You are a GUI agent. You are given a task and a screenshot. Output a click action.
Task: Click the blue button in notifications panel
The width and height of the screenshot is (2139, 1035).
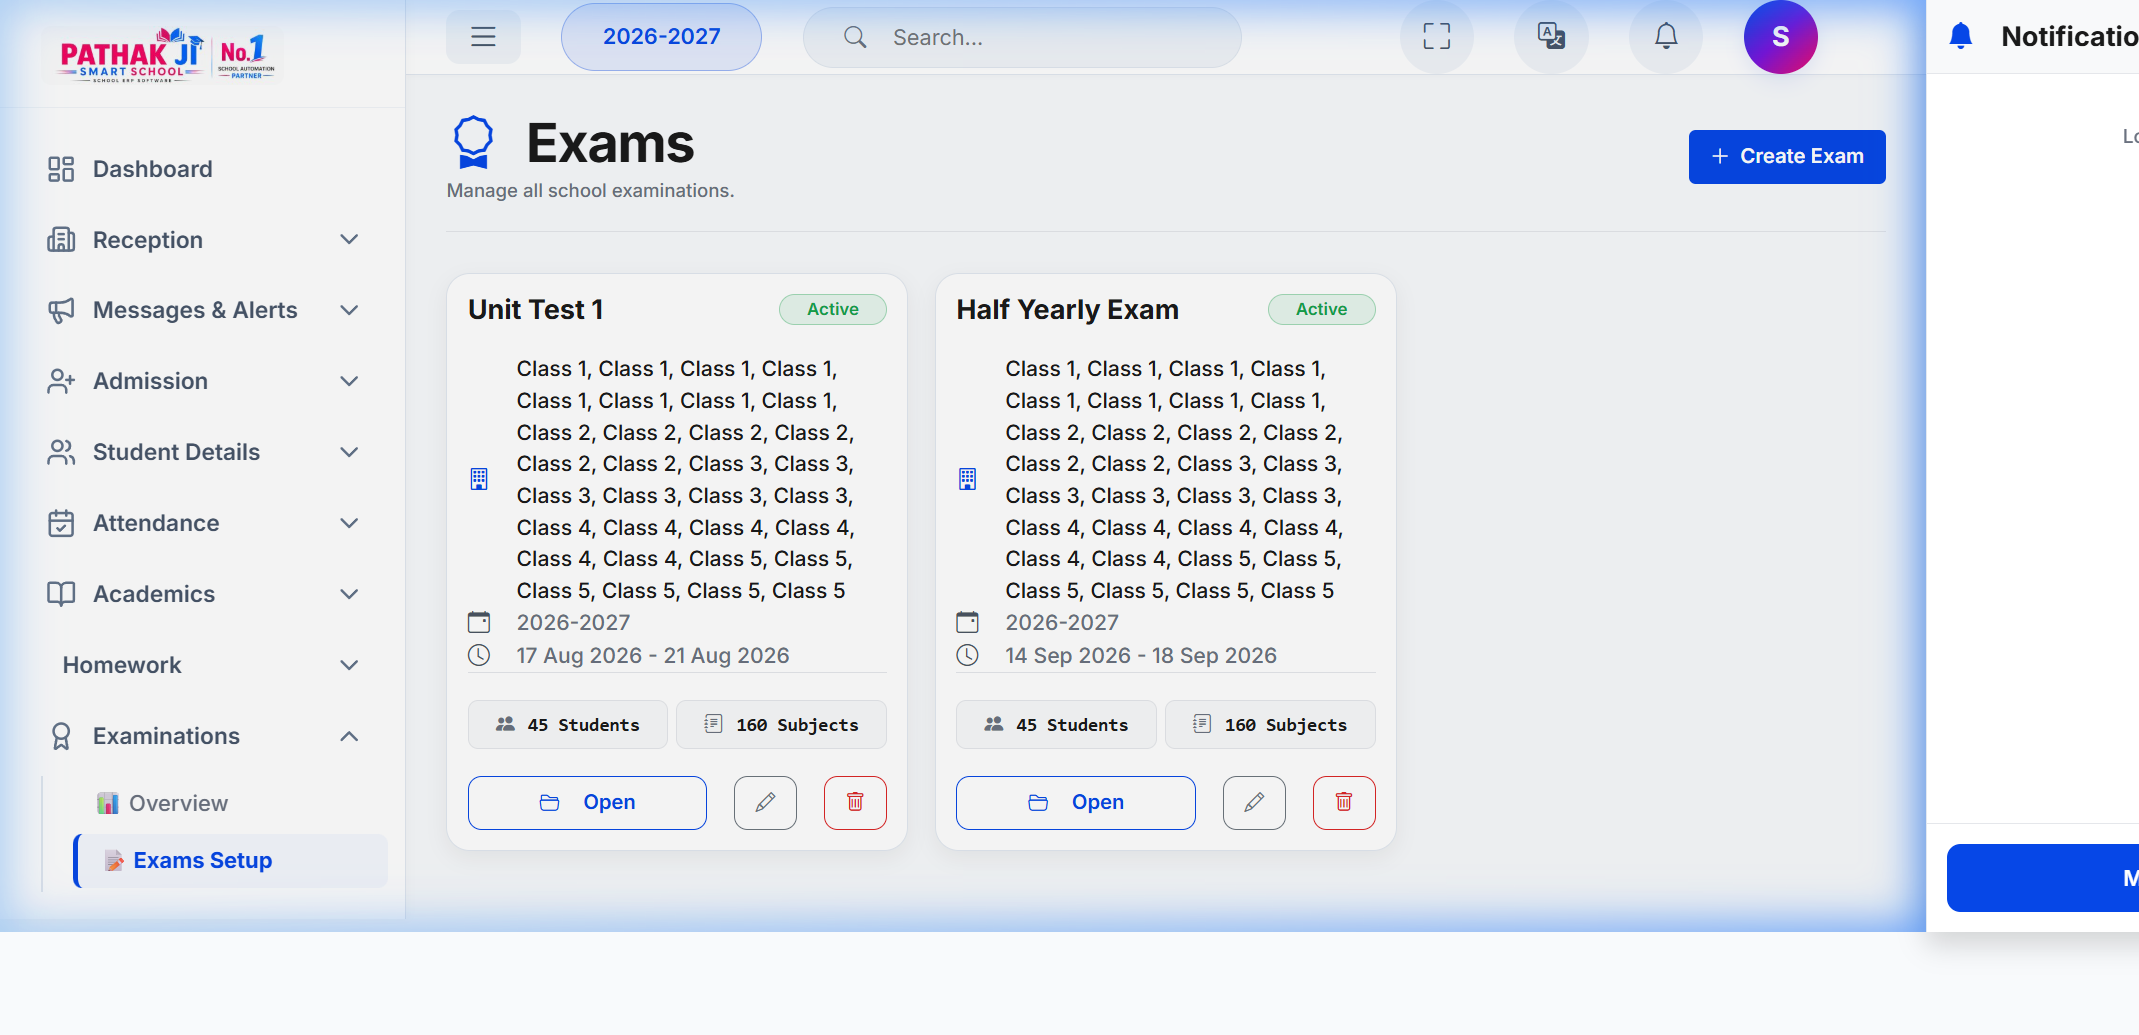point(2043,878)
